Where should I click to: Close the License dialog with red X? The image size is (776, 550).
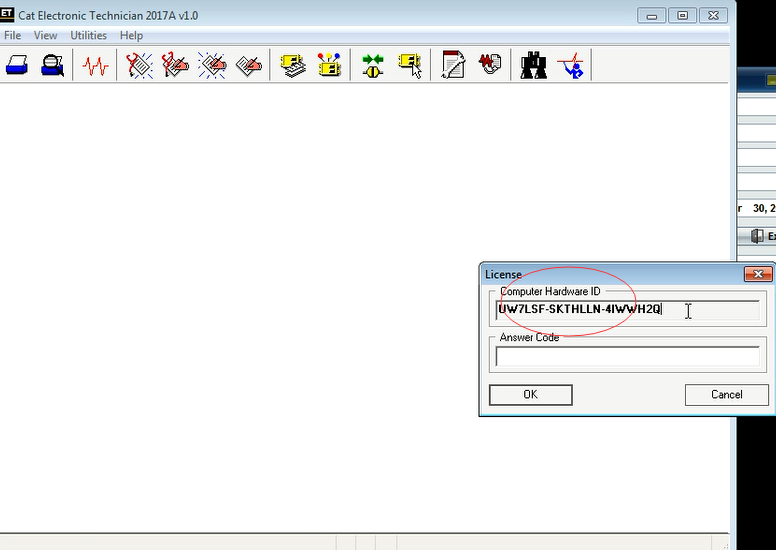pyautogui.click(x=758, y=274)
